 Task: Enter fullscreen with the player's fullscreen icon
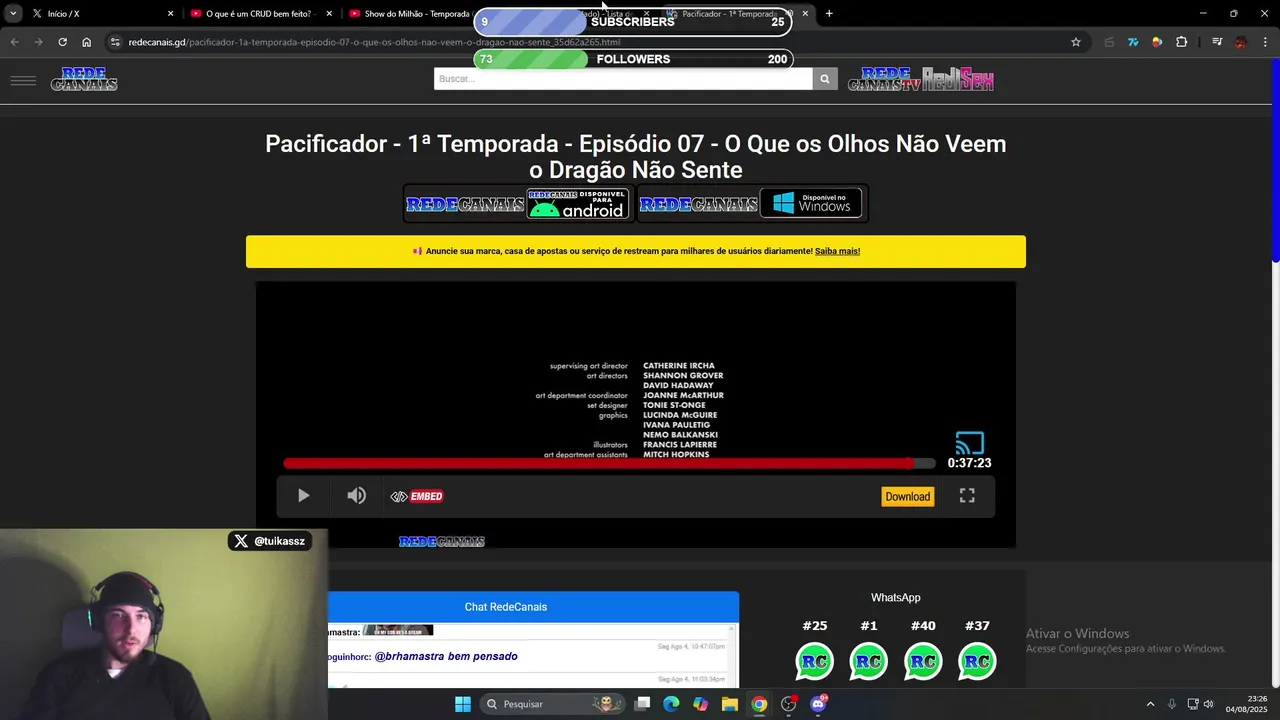click(x=967, y=496)
